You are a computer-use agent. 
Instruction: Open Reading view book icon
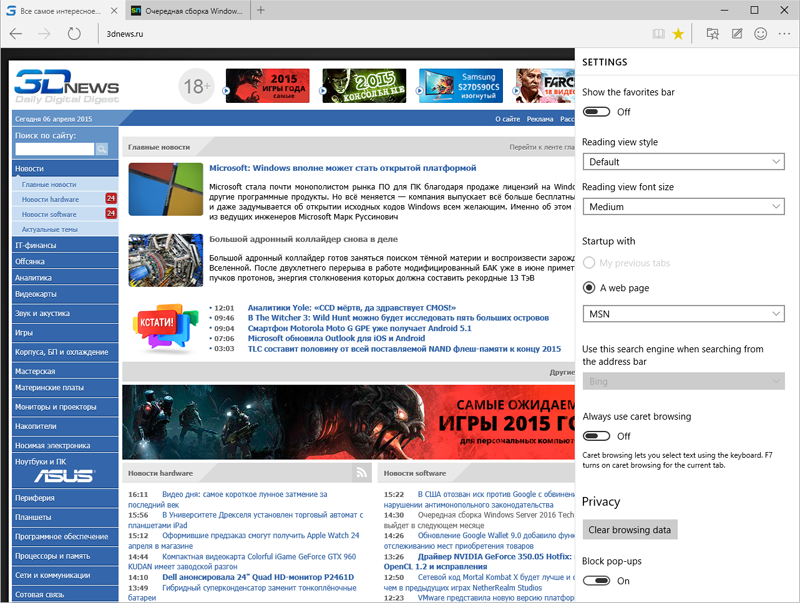659,34
